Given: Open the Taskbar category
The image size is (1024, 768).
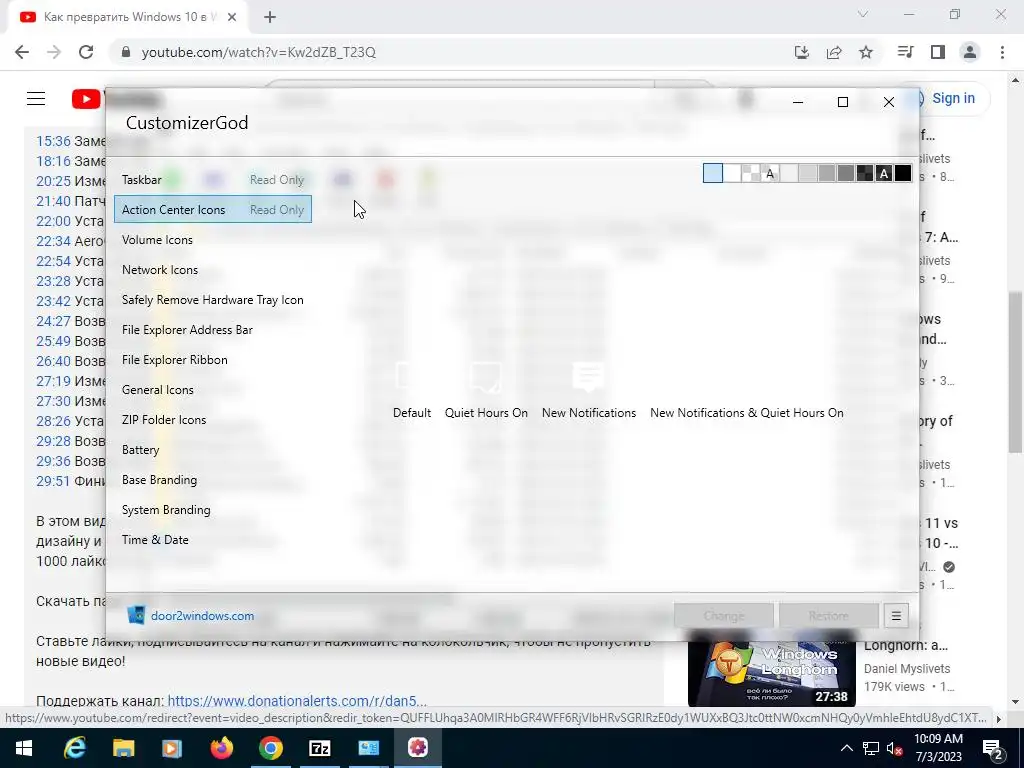Looking at the screenshot, I should coord(213,180).
